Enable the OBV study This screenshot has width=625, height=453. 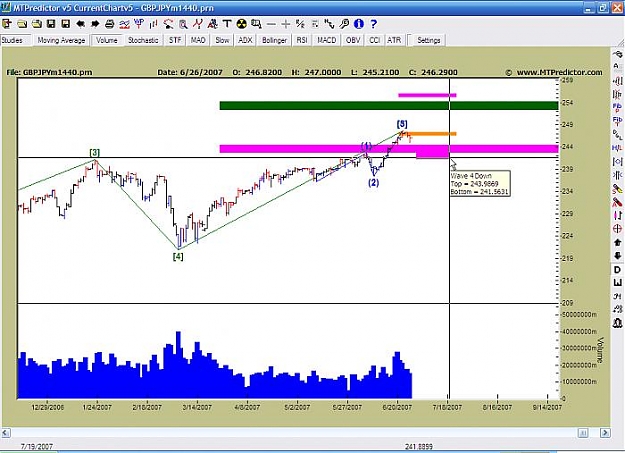tap(353, 40)
